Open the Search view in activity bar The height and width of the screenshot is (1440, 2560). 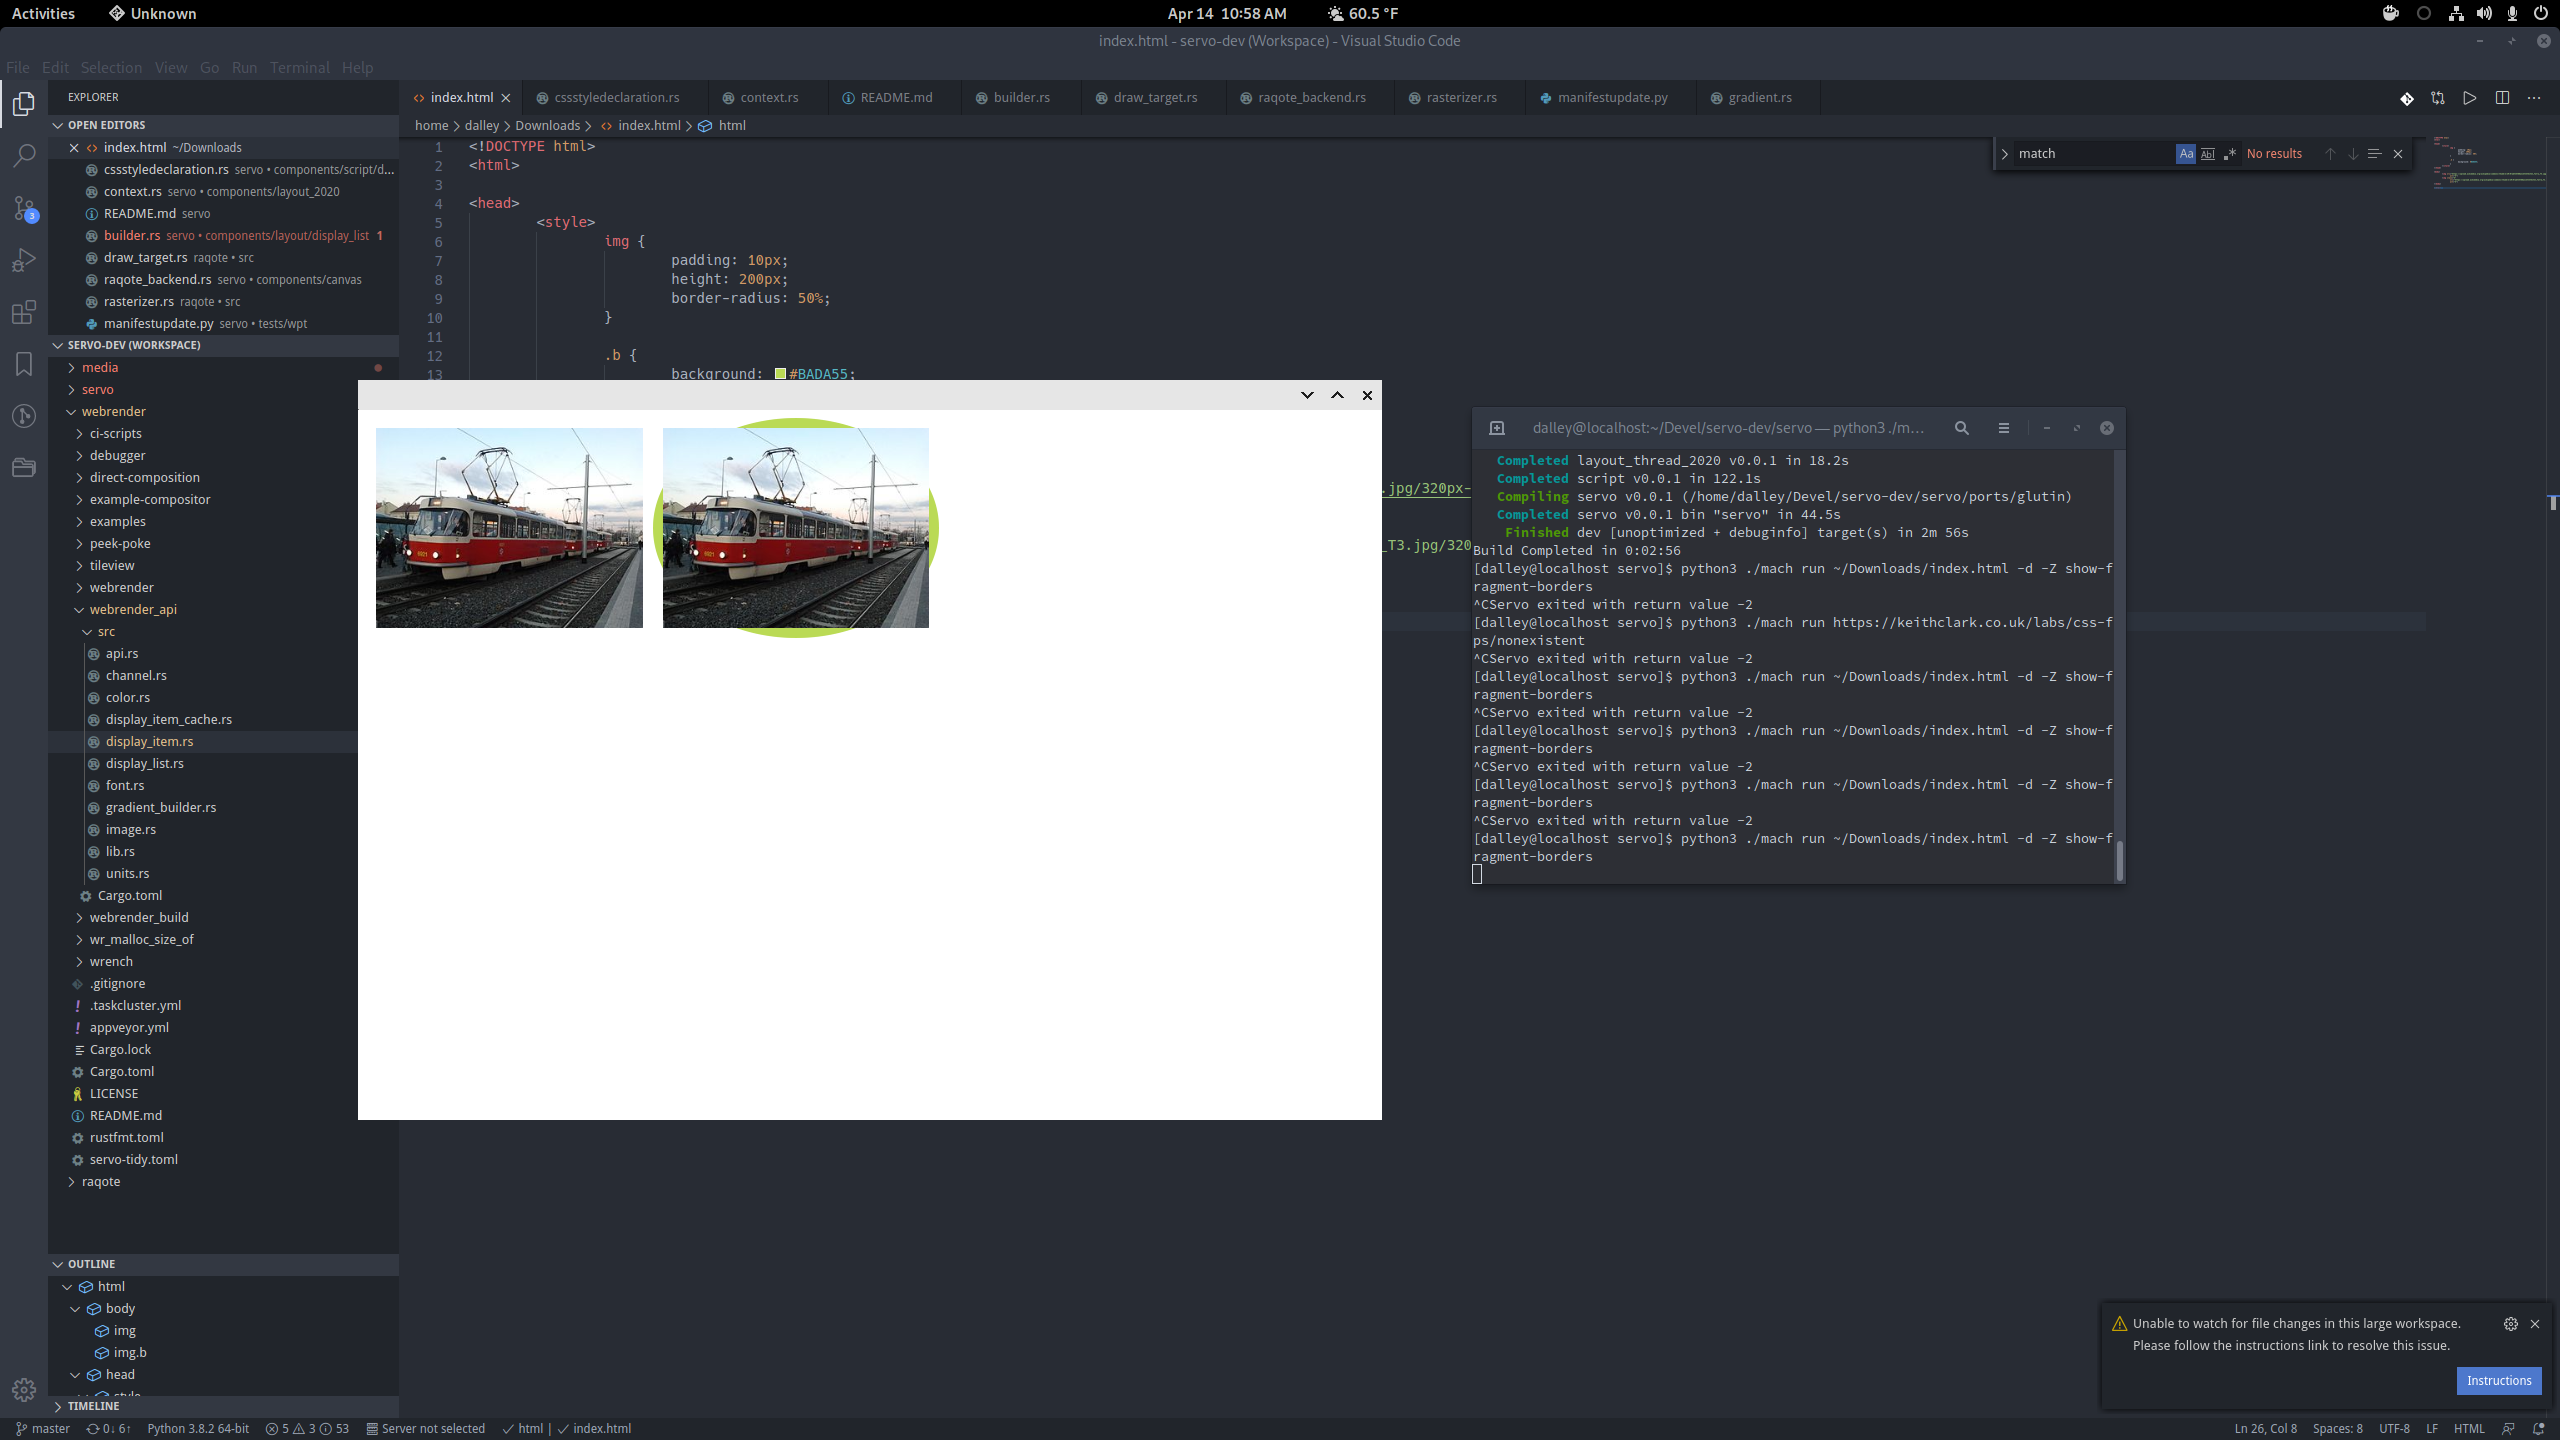[x=24, y=156]
